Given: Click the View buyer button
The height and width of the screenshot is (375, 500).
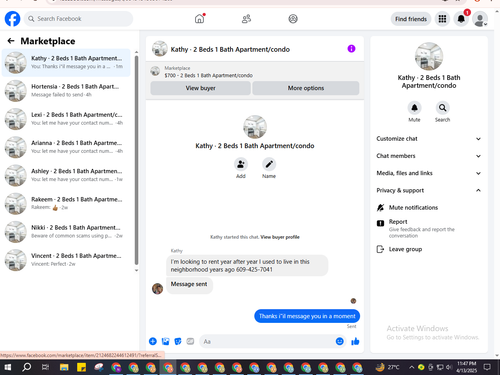Looking at the screenshot, I should 200,88.
